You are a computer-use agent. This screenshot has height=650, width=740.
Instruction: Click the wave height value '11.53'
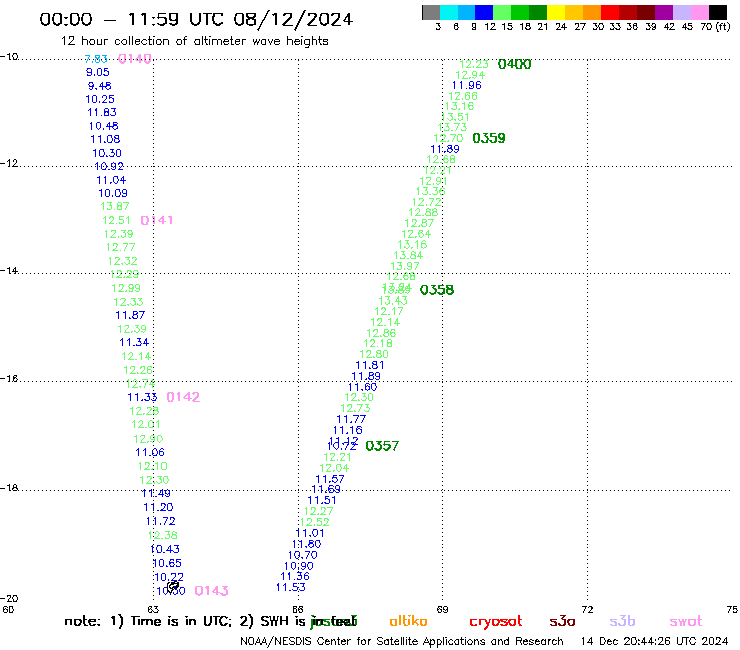291,588
